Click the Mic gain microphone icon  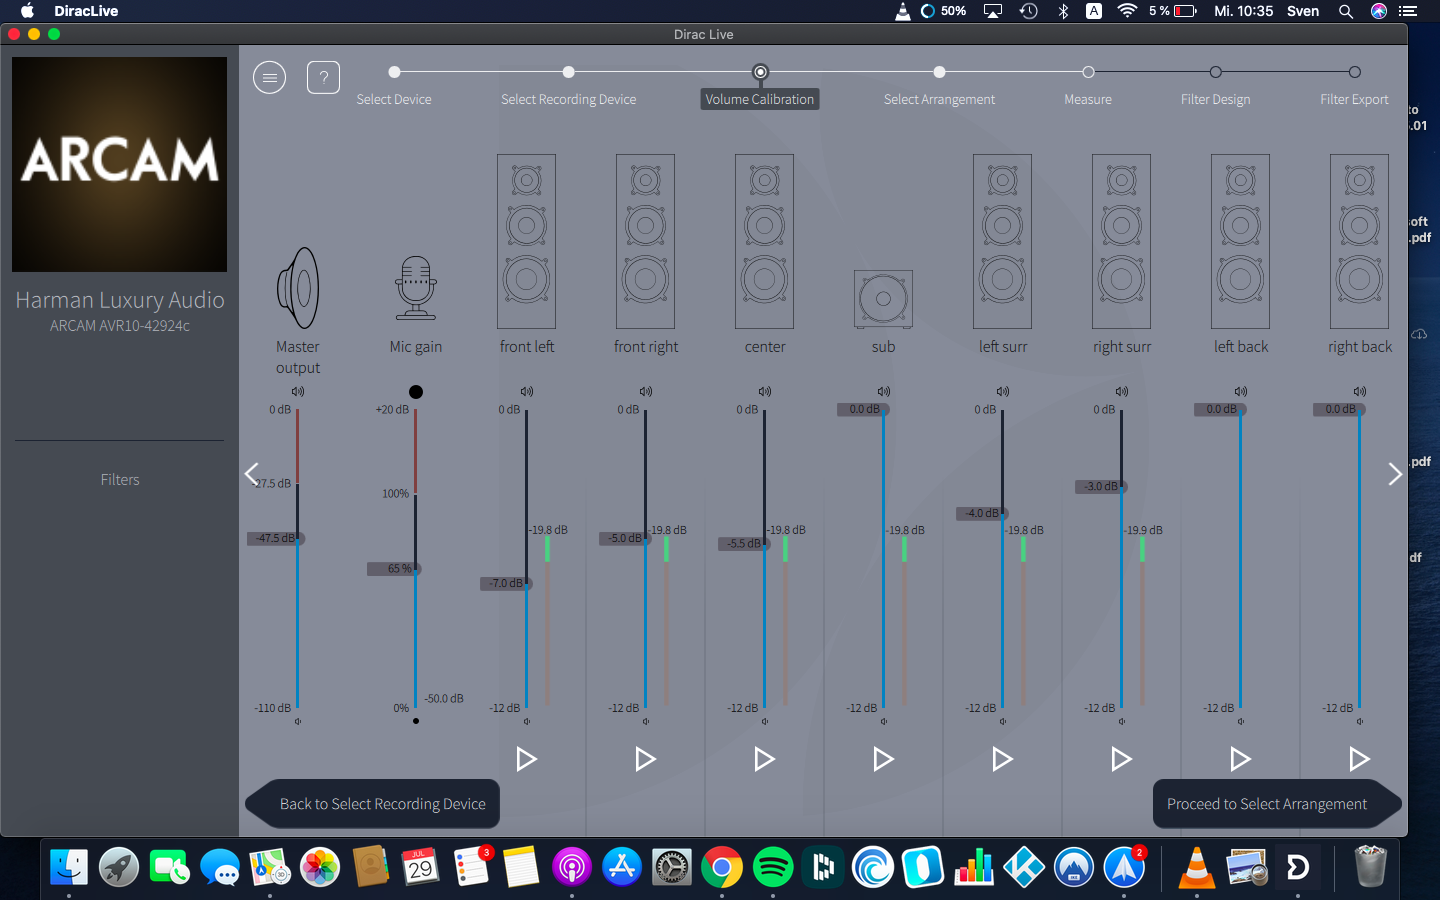[x=415, y=288]
